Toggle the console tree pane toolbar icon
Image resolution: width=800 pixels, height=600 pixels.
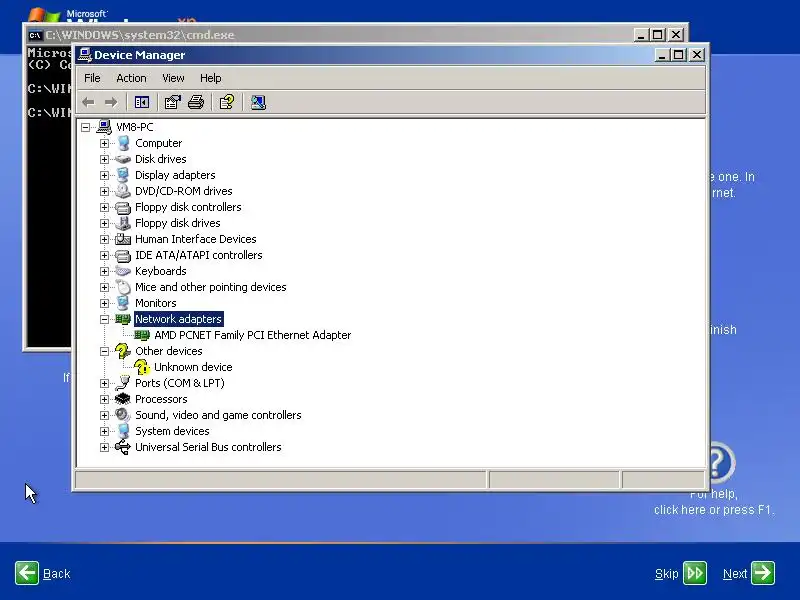pyautogui.click(x=142, y=103)
